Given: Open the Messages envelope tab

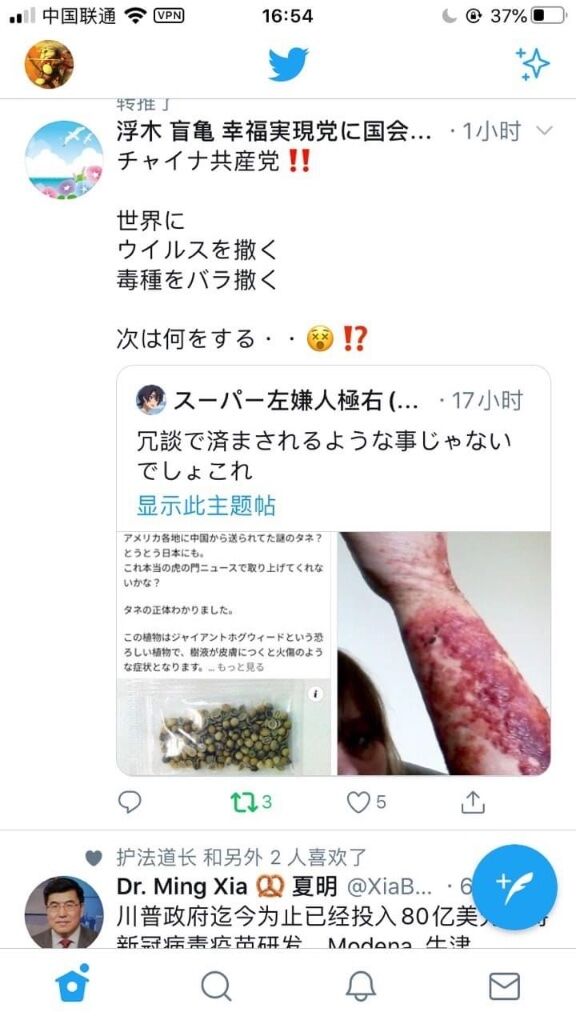Looking at the screenshot, I should click(x=504, y=986).
